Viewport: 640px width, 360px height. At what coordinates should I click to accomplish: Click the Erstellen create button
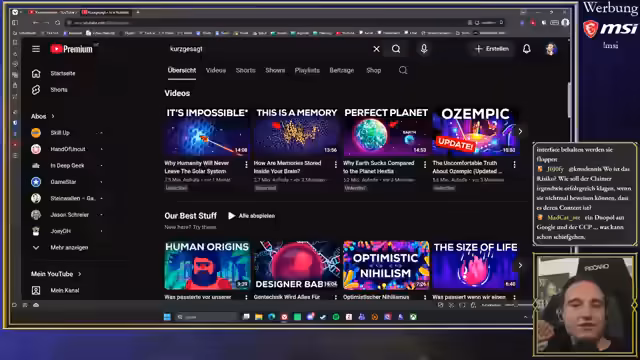(492, 49)
